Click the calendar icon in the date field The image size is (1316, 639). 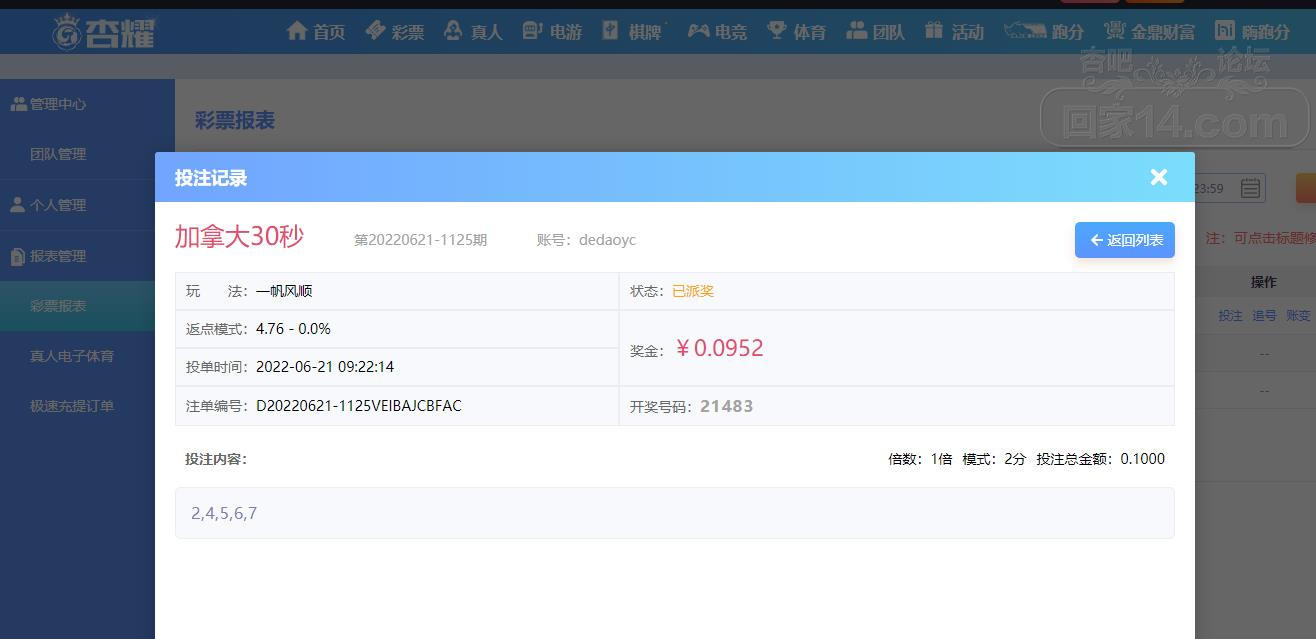[x=1250, y=188]
